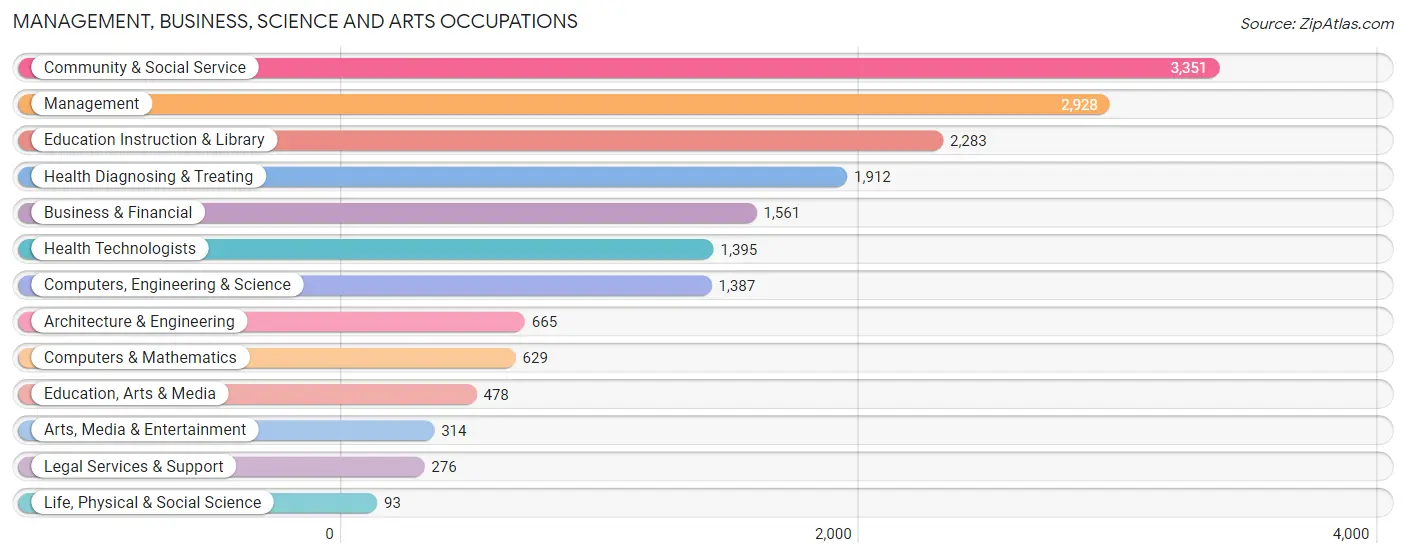1406x558 pixels.
Task: Select the Legal Services & Support label
Action: [x=134, y=467]
